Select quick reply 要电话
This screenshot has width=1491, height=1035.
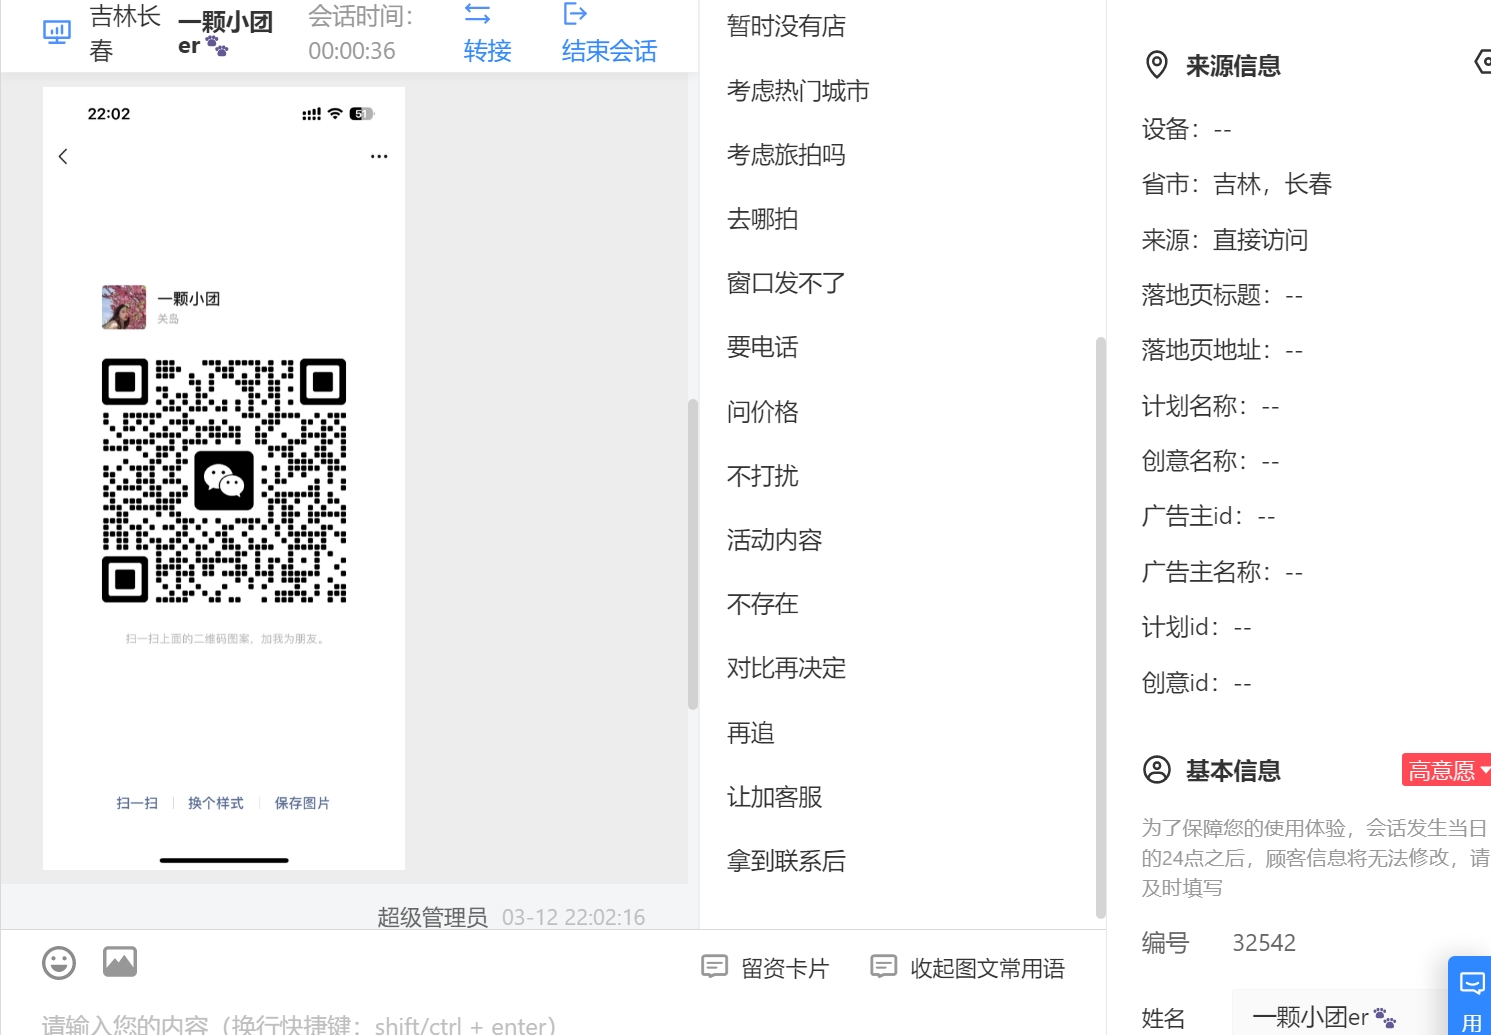tap(763, 347)
